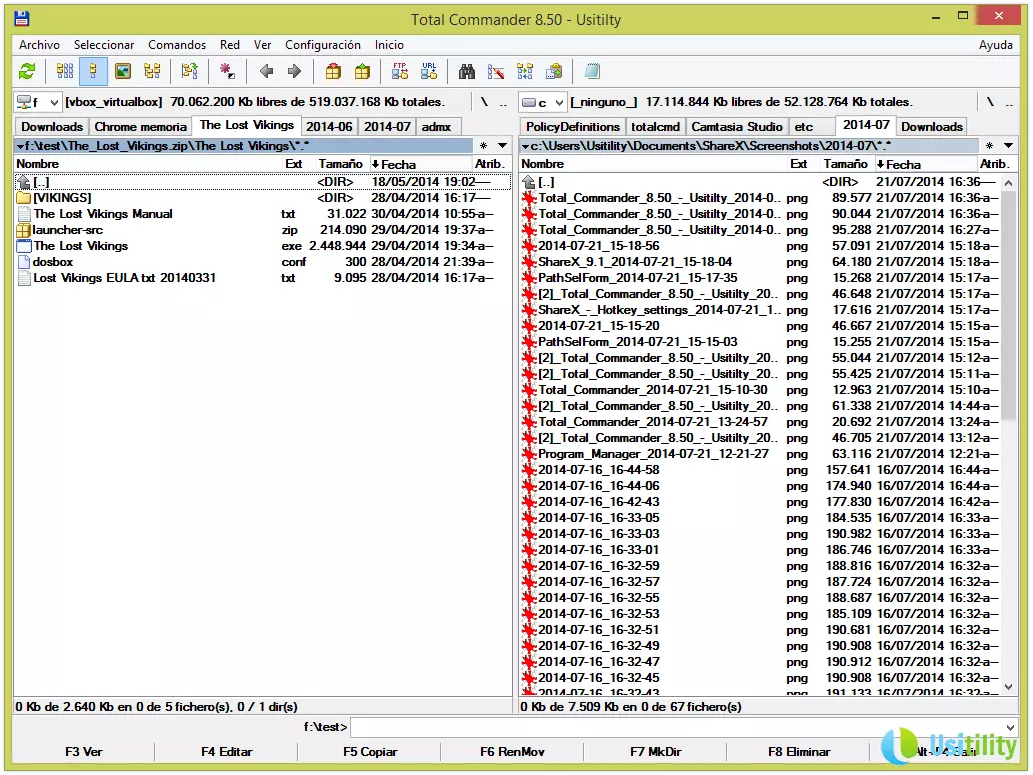Switch to the Camtasia Studio tab
The width and height of the screenshot is (1033, 775).
click(737, 127)
